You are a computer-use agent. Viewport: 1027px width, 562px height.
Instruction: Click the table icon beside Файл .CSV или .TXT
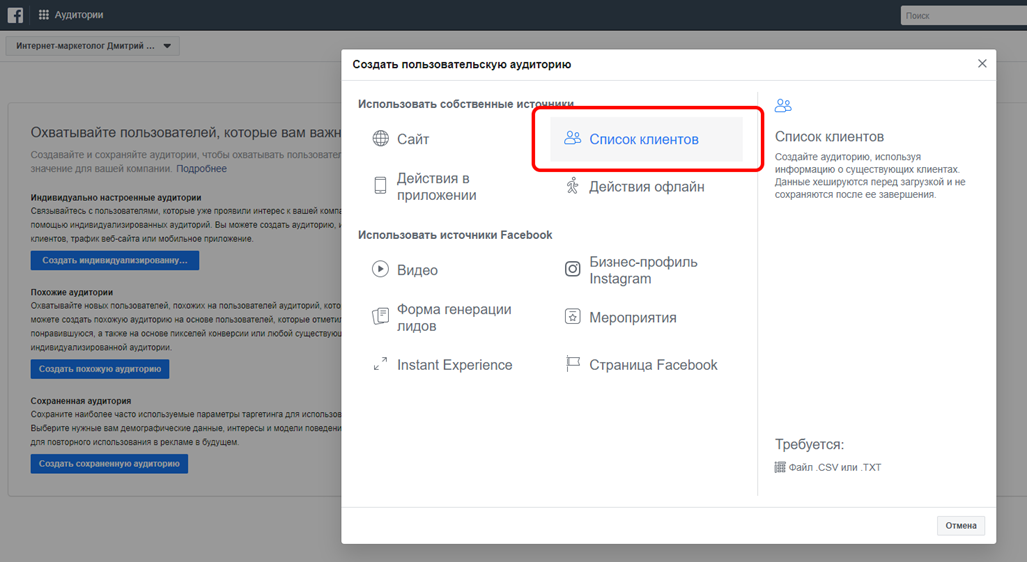pos(780,467)
